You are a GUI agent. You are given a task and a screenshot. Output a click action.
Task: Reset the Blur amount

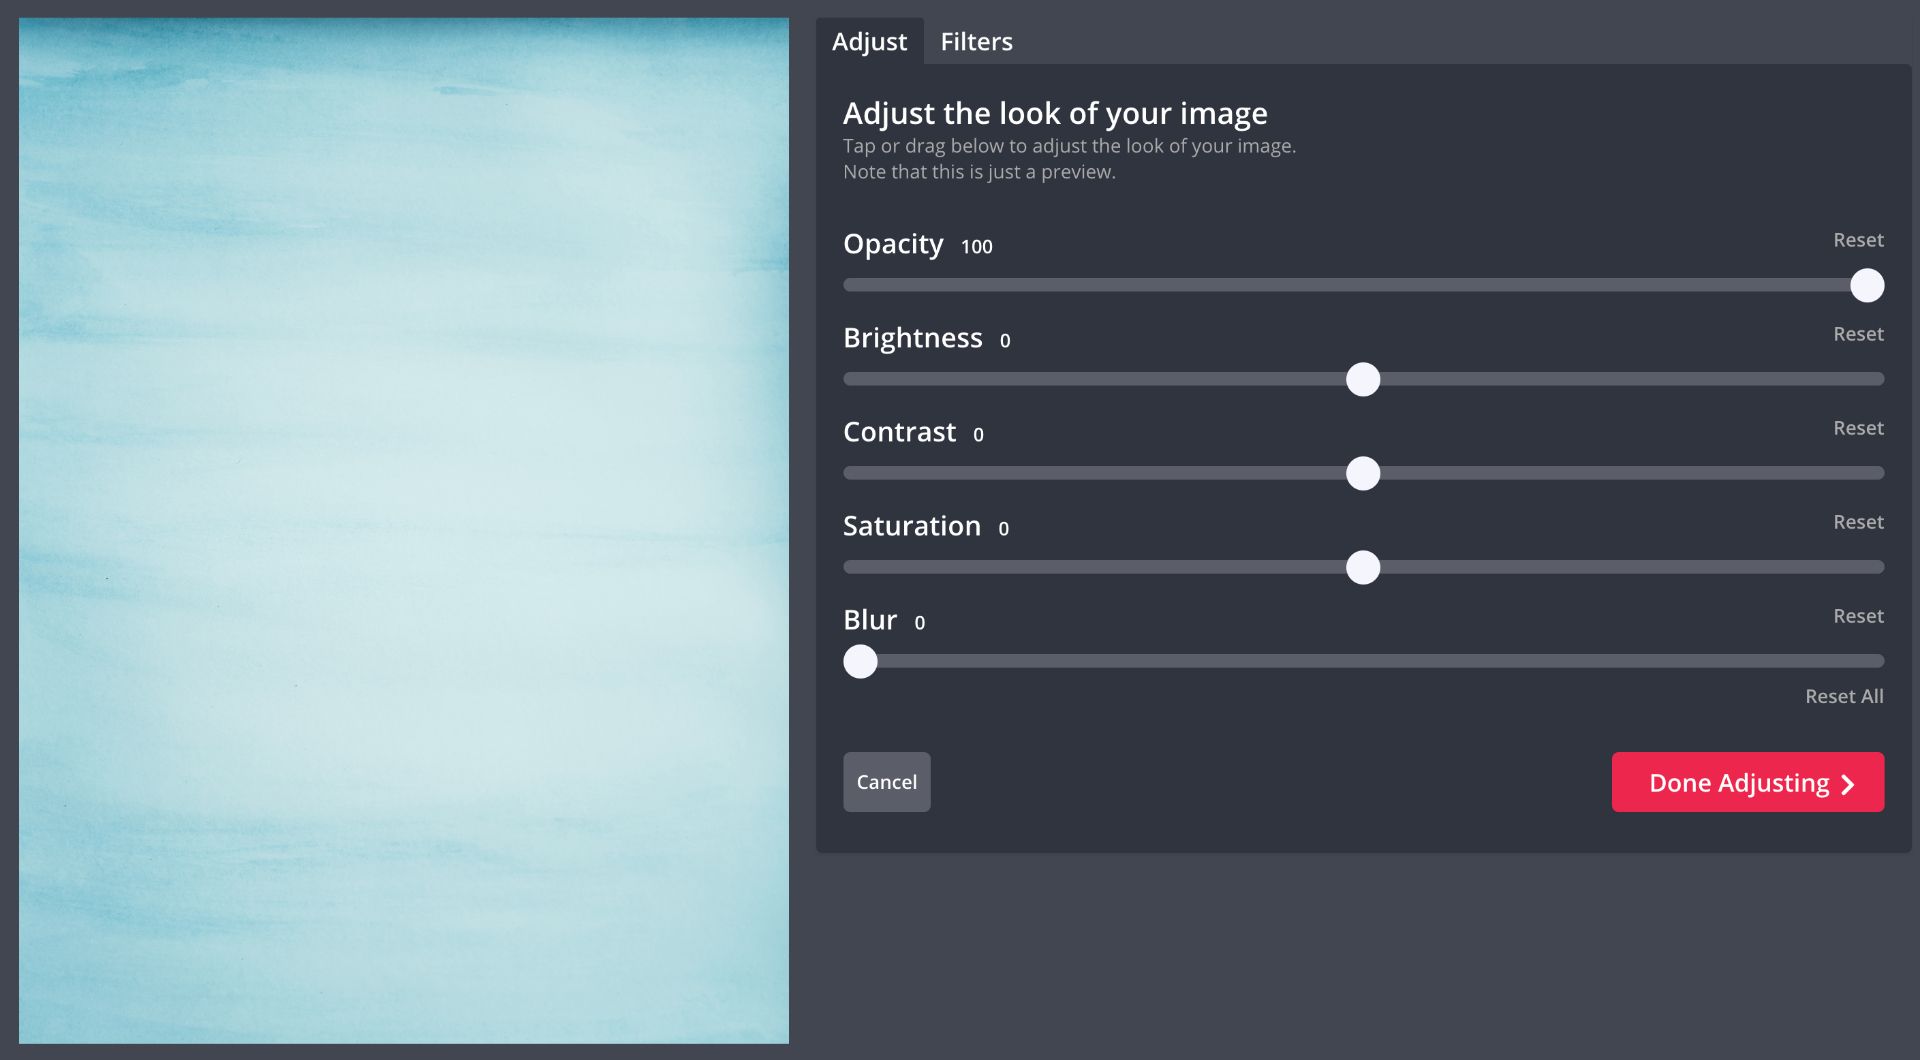coord(1857,616)
